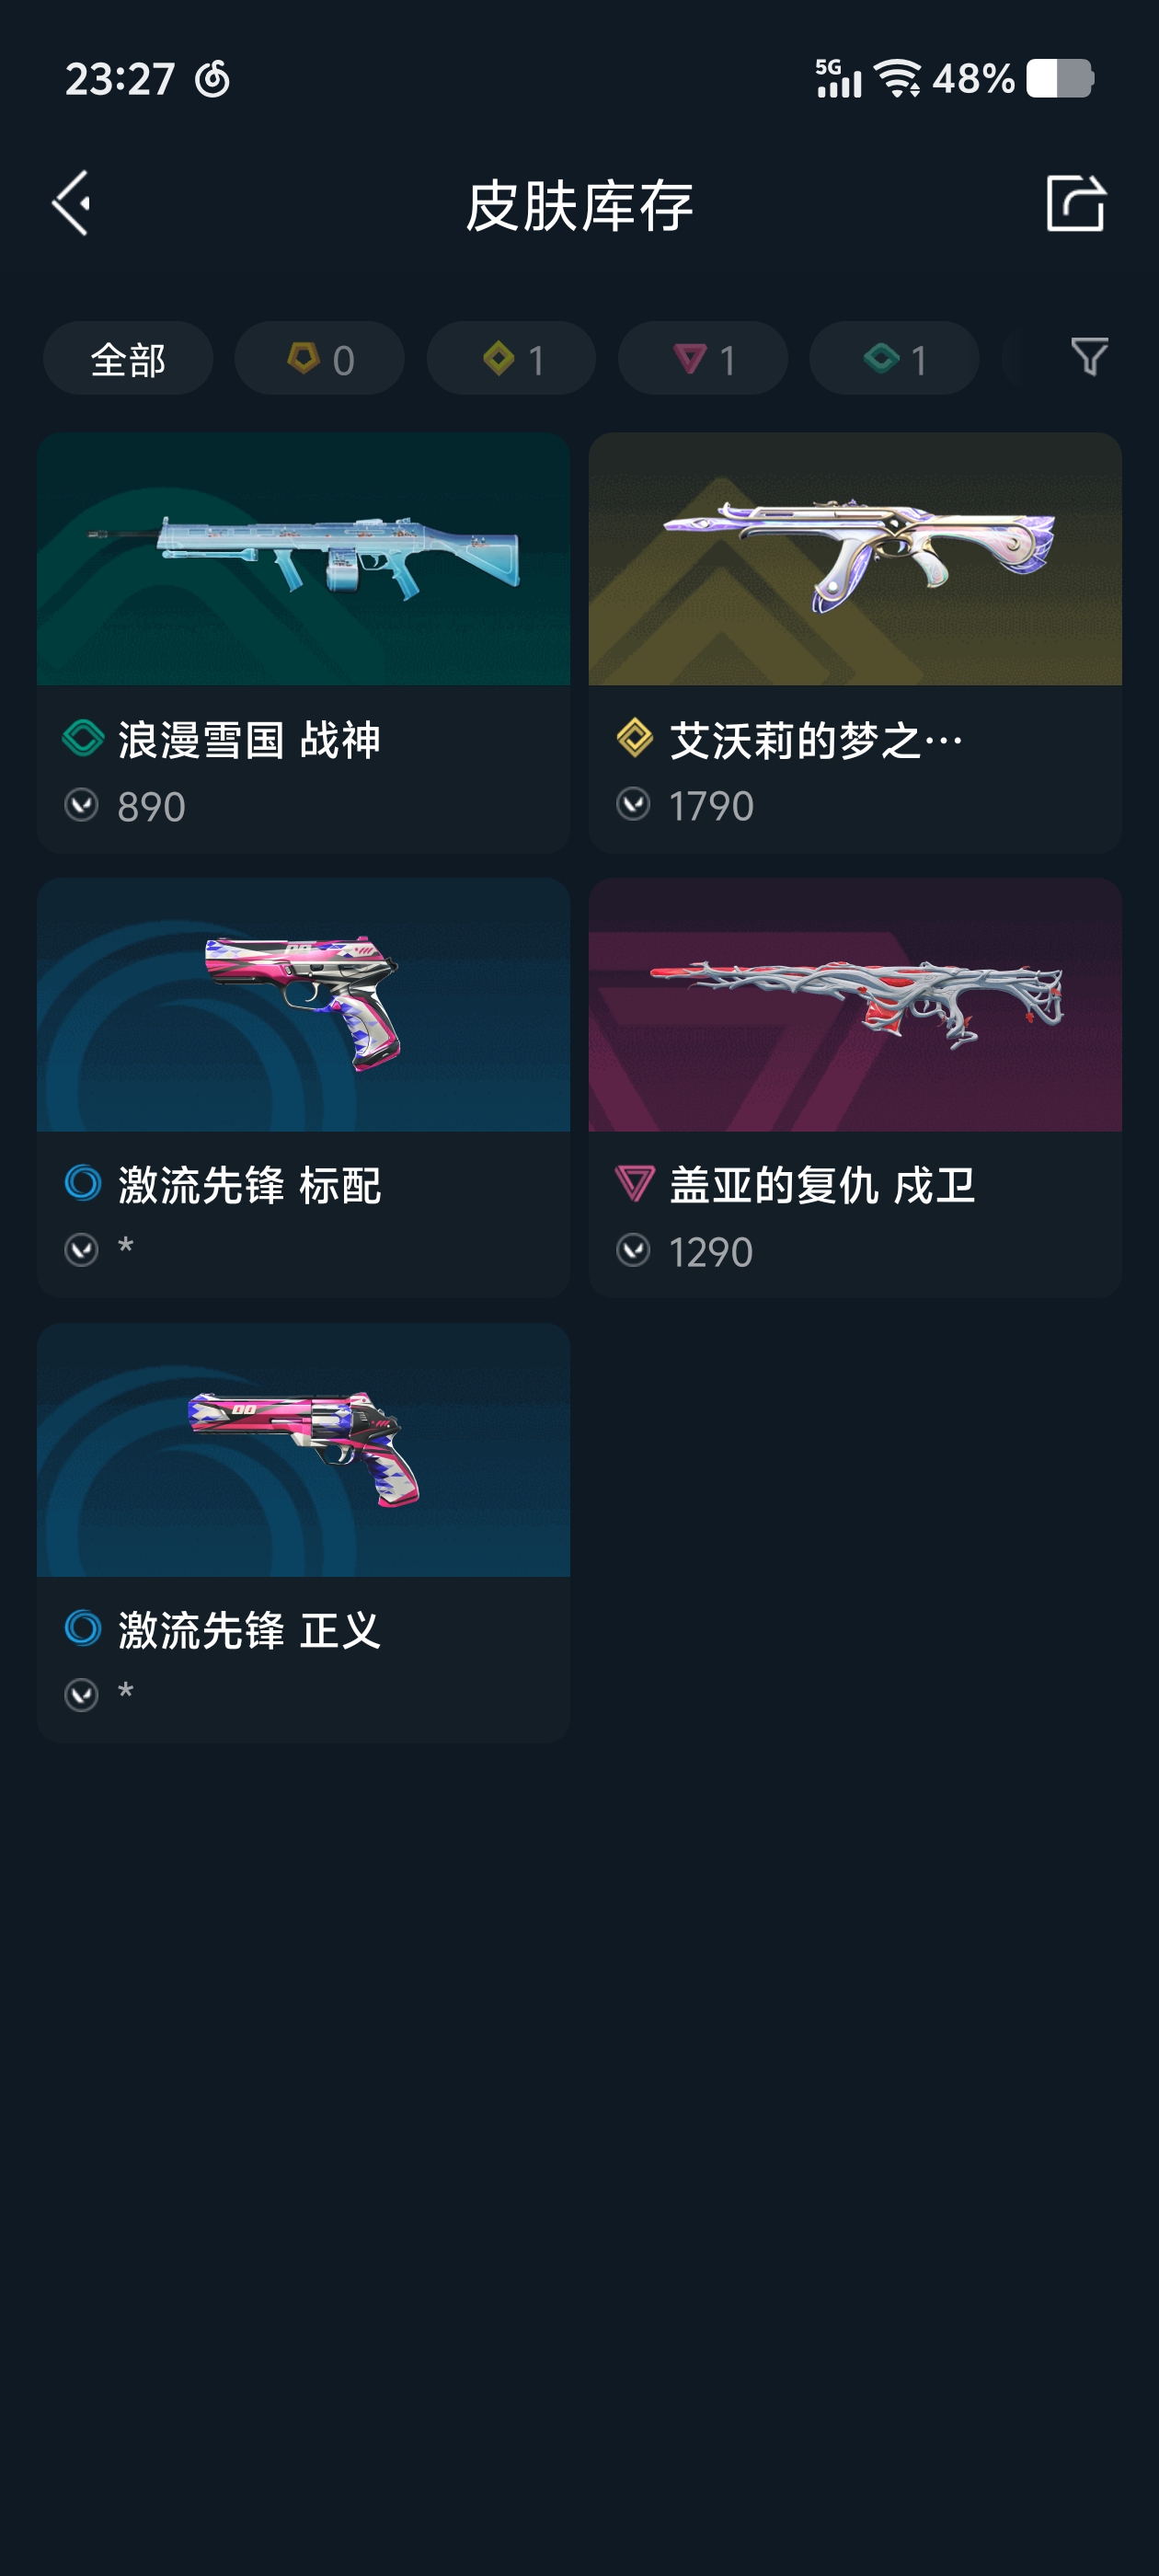Viewport: 1159px width, 2576px height.
Task: Tap VP currency icon next to 1790
Action: (x=633, y=804)
